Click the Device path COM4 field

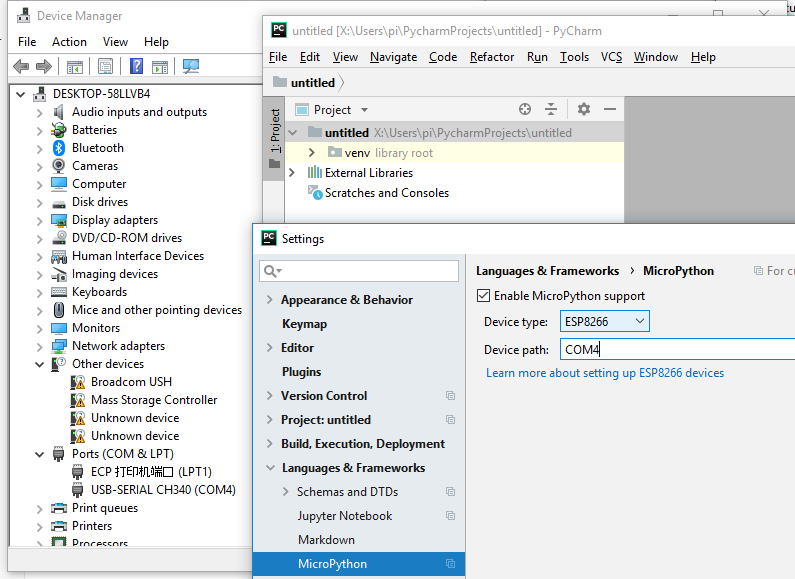[x=676, y=350]
